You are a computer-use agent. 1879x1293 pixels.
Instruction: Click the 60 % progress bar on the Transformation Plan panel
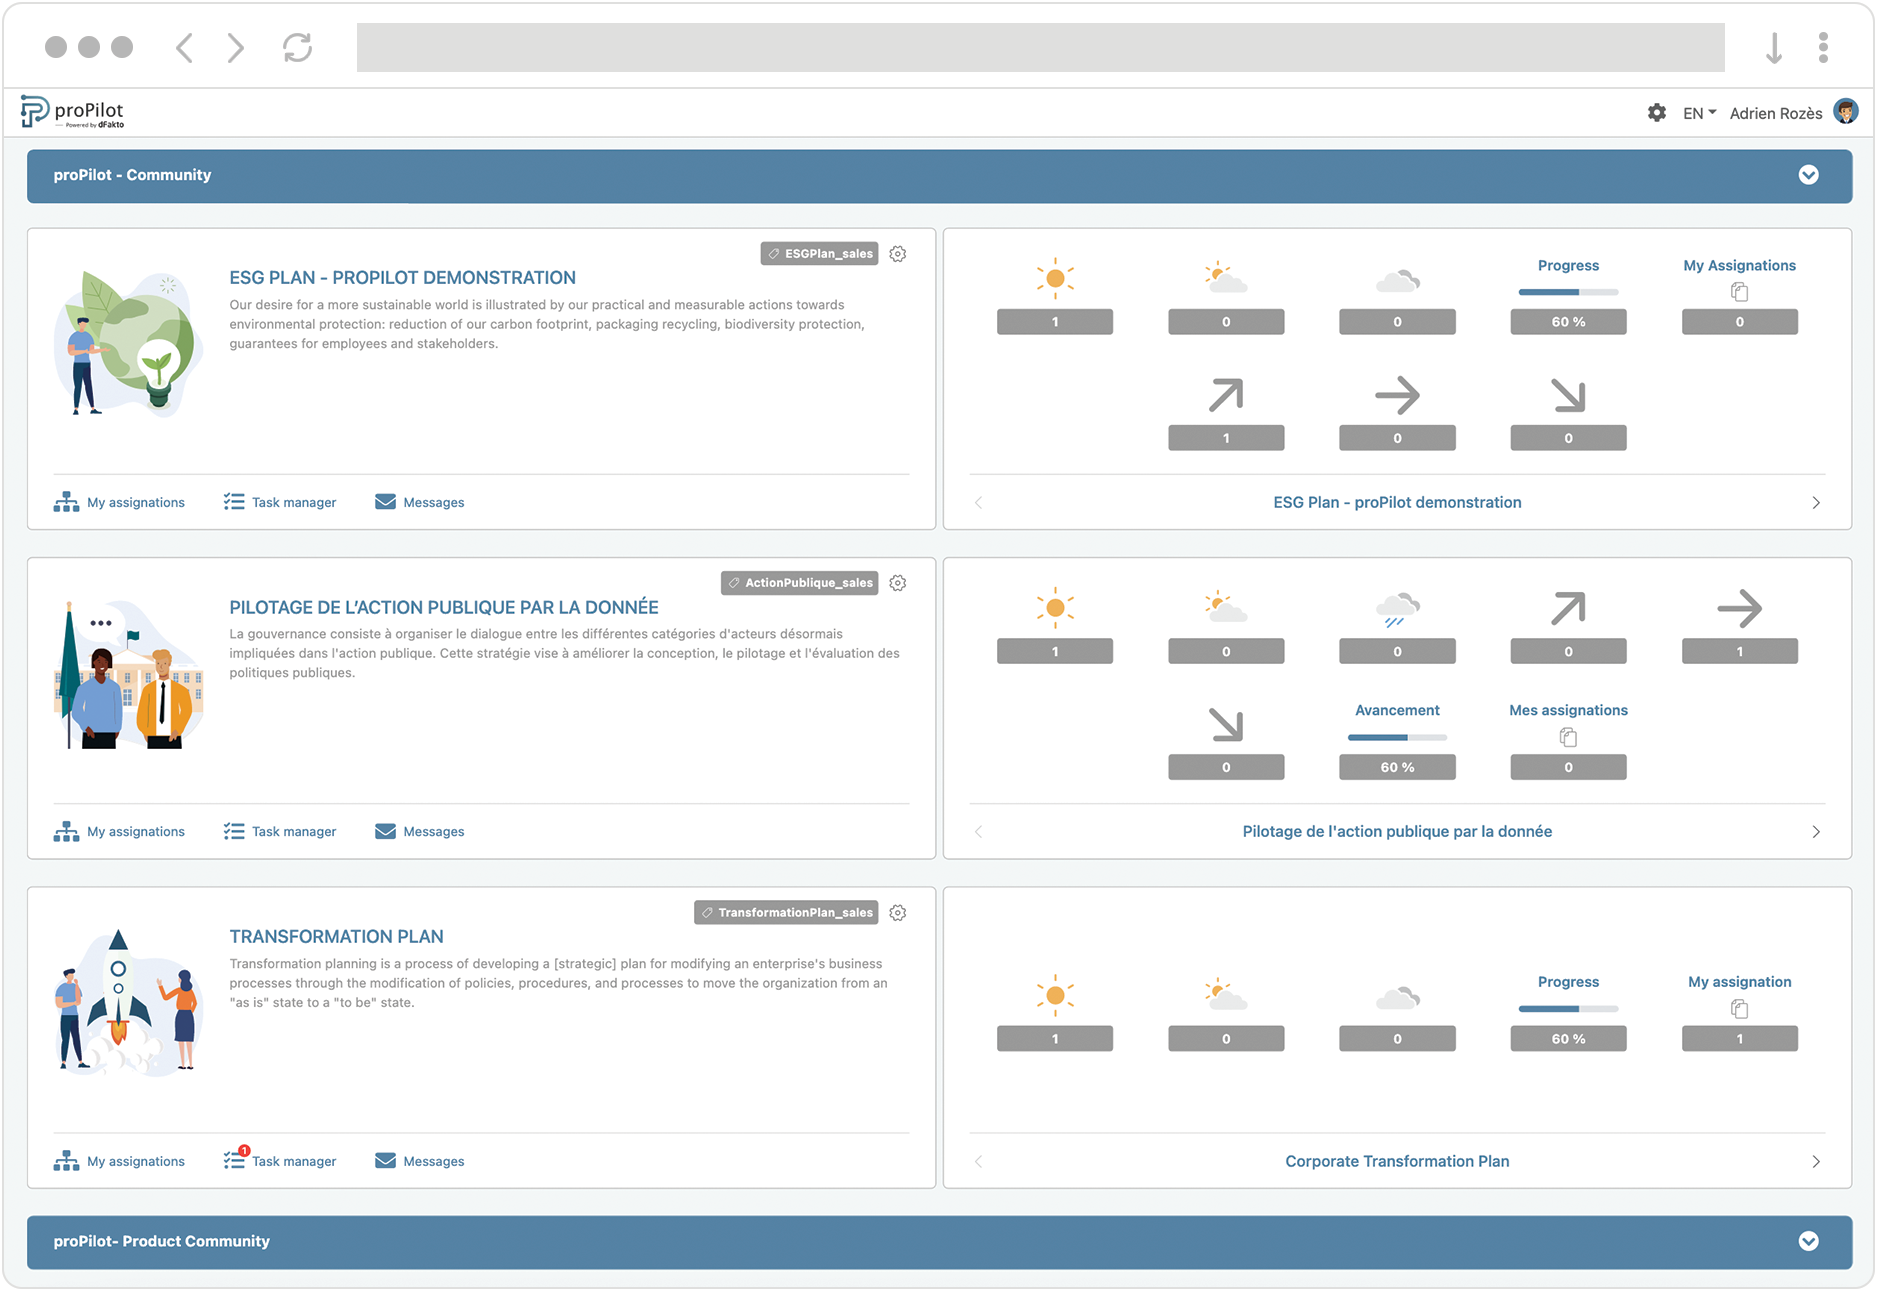[1568, 1038]
